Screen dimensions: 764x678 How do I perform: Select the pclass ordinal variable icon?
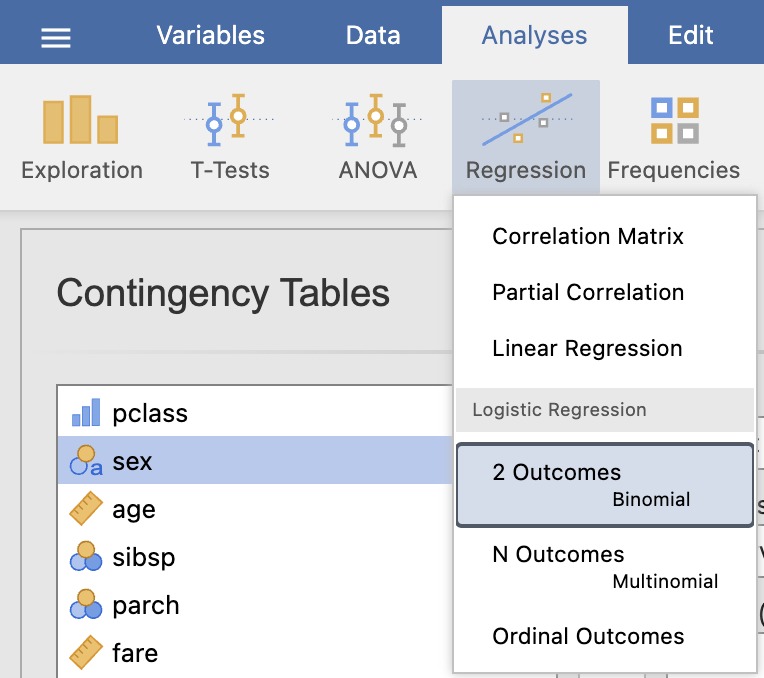click(86, 413)
